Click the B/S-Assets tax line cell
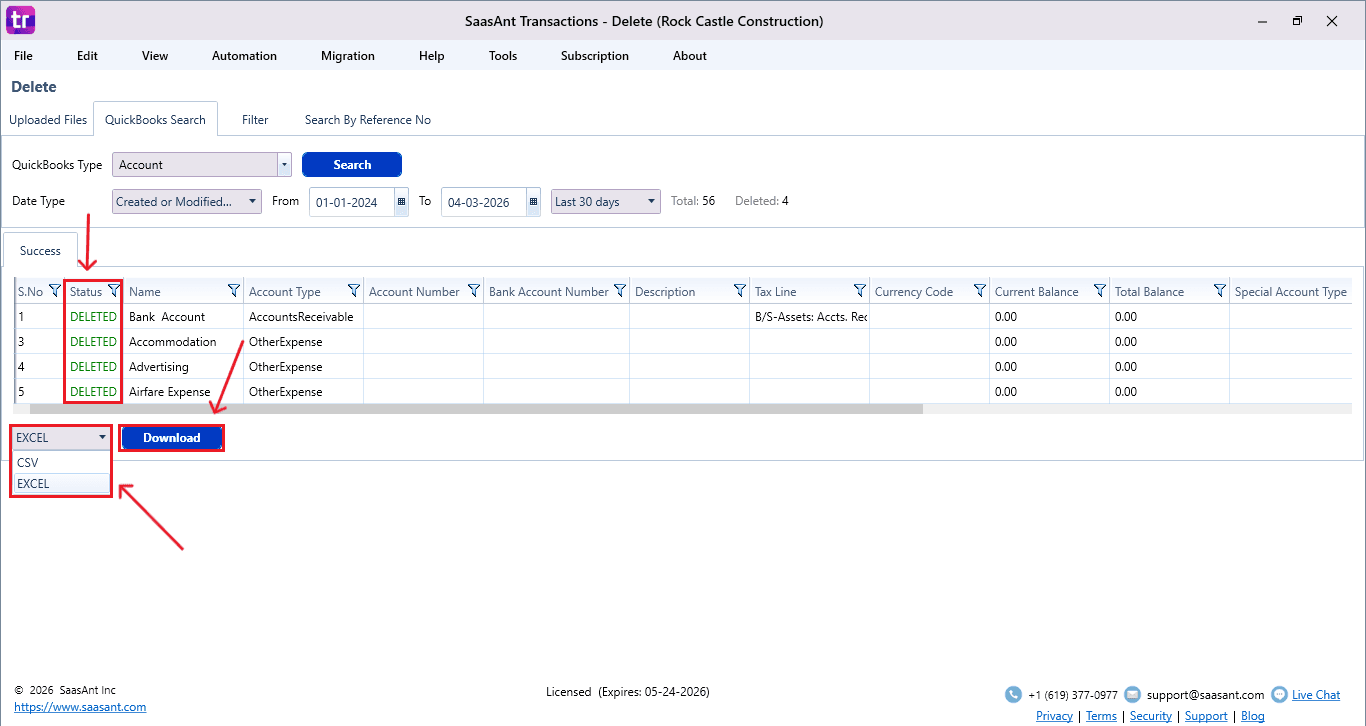The width and height of the screenshot is (1366, 726). [x=810, y=317]
